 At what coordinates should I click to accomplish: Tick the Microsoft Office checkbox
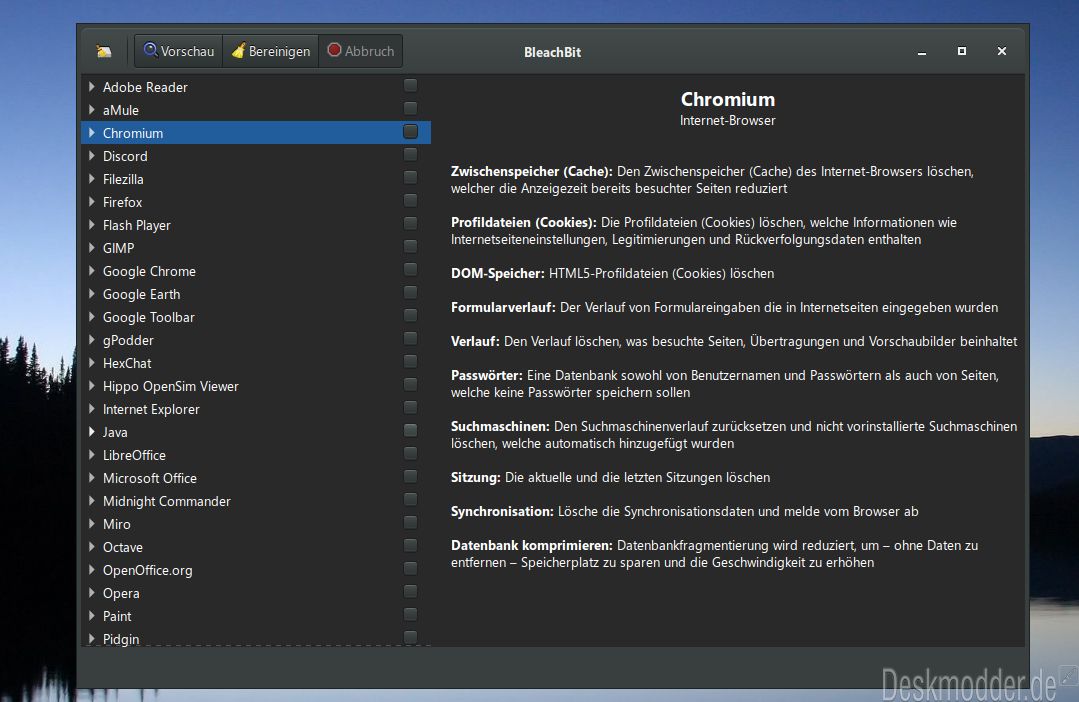click(x=411, y=476)
